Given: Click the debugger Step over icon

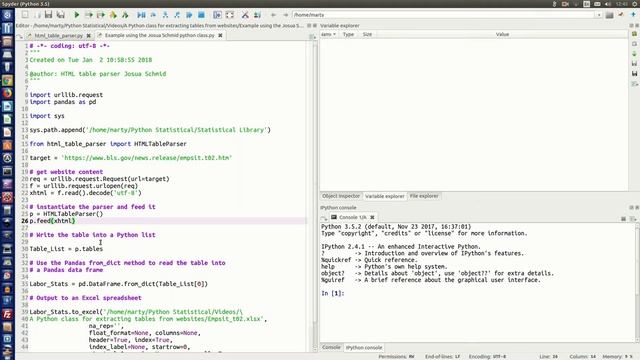Looking at the screenshot, I should pyautogui.click(x=153, y=15).
